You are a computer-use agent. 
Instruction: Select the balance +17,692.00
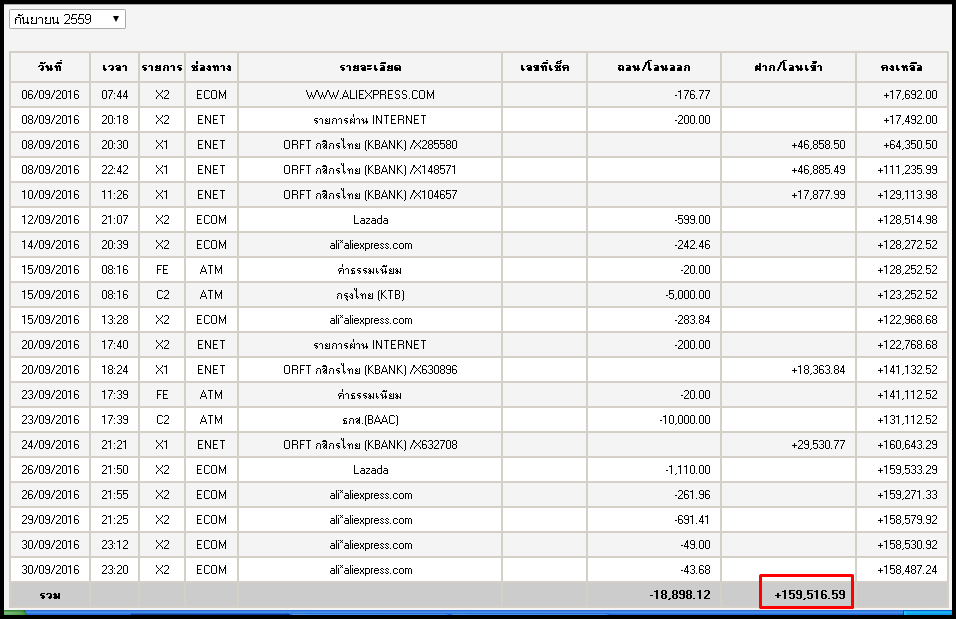[x=910, y=95]
